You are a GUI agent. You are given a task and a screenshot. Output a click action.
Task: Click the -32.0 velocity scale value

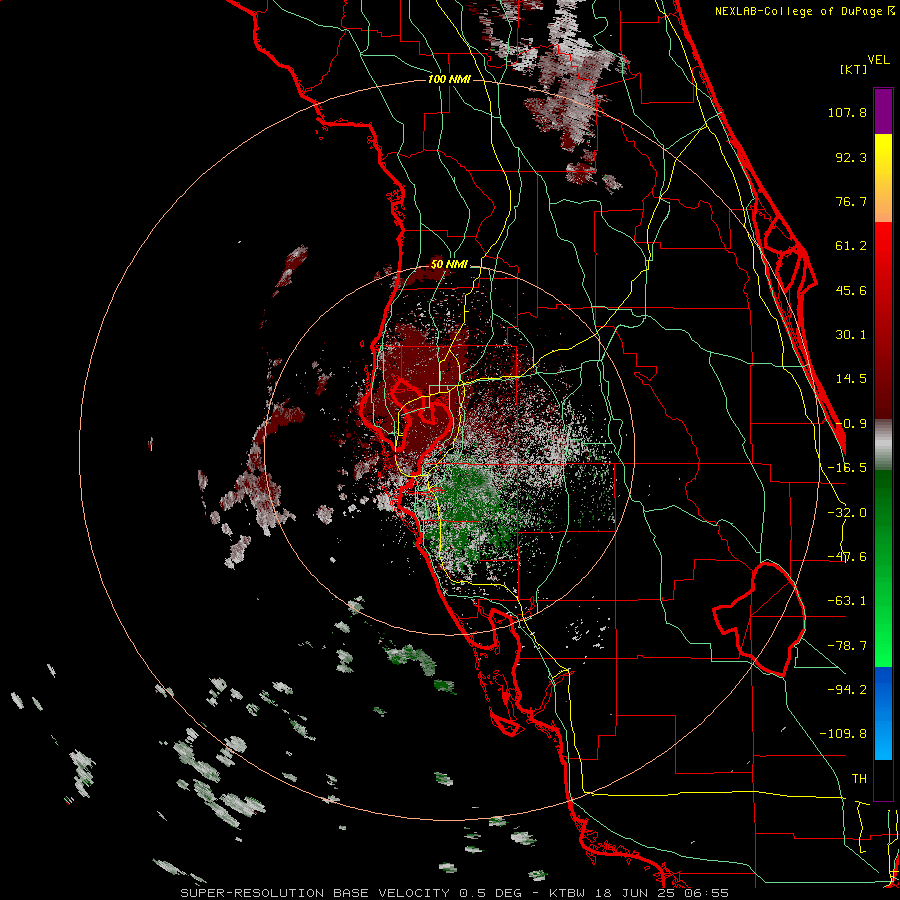847,513
